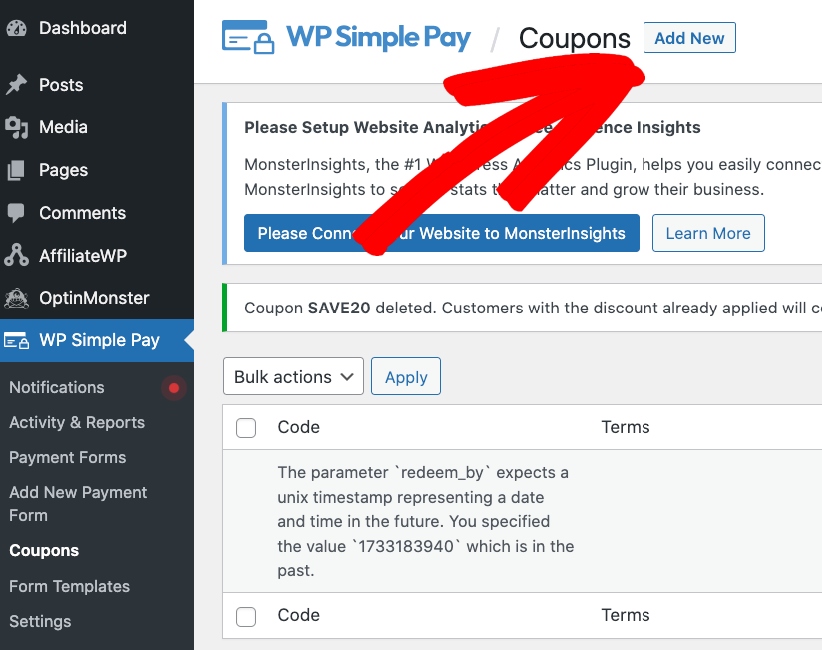822x650 pixels.
Task: Open the Bulk actions dropdown
Action: coord(293,377)
